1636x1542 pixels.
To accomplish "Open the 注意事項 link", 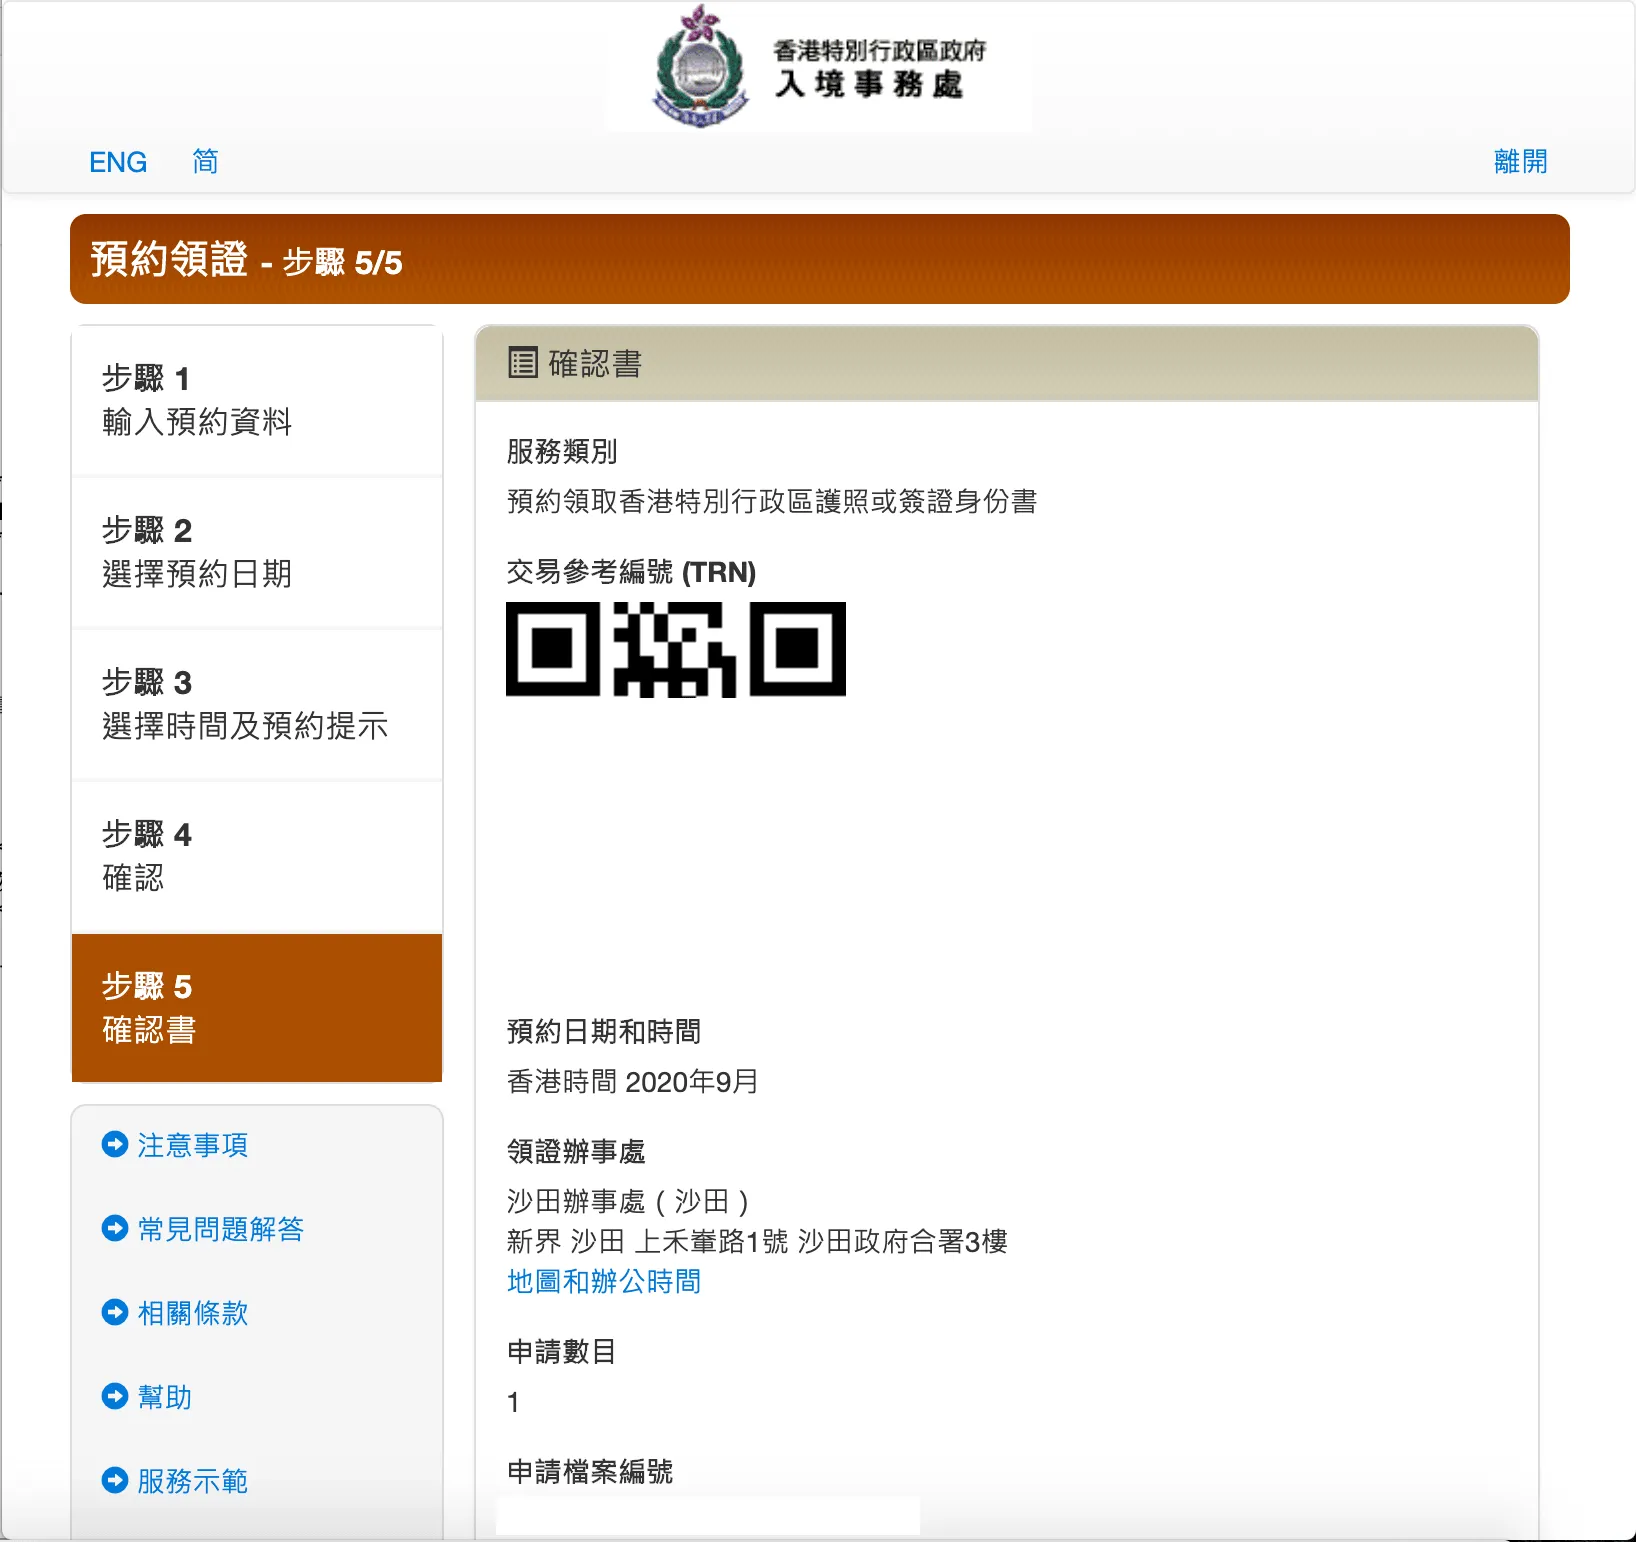I will [x=193, y=1145].
